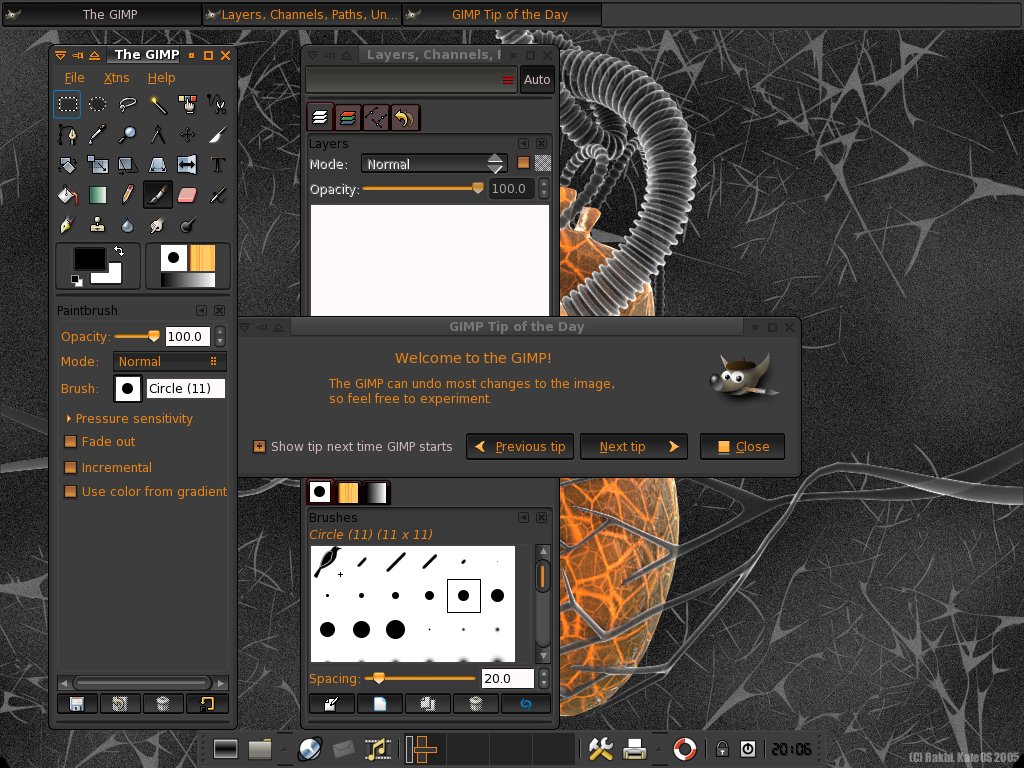
Task: Switch to the Gradients tab below
Action: (x=376, y=492)
